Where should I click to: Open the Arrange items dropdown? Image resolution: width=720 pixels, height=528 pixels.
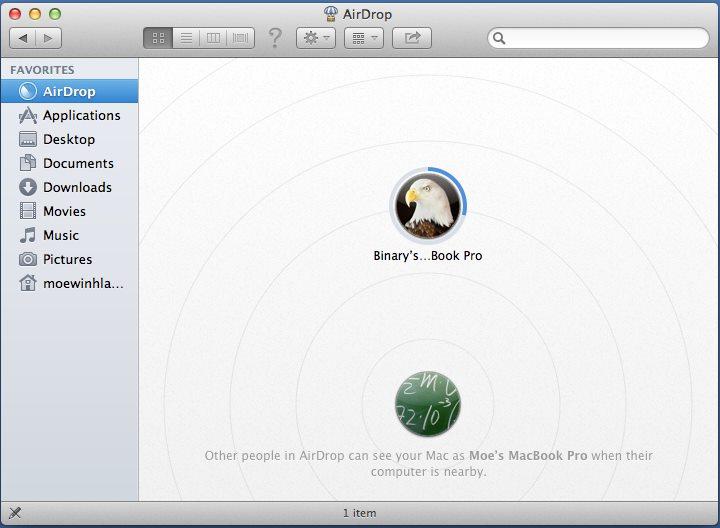pyautogui.click(x=364, y=38)
